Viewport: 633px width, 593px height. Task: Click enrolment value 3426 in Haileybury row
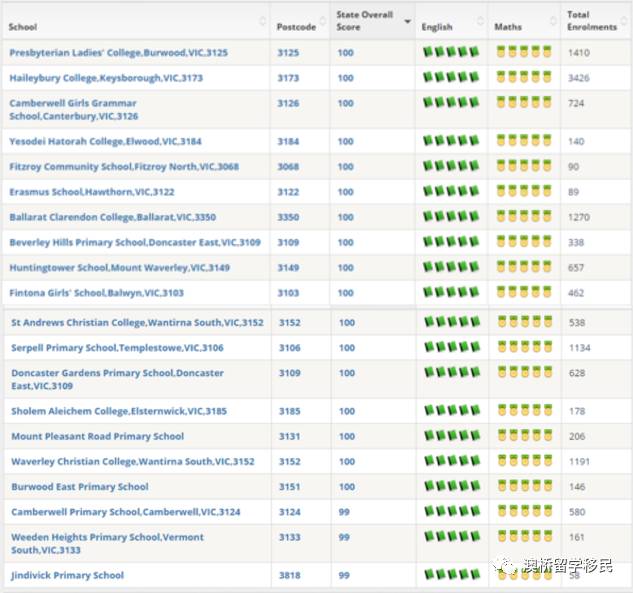click(579, 78)
